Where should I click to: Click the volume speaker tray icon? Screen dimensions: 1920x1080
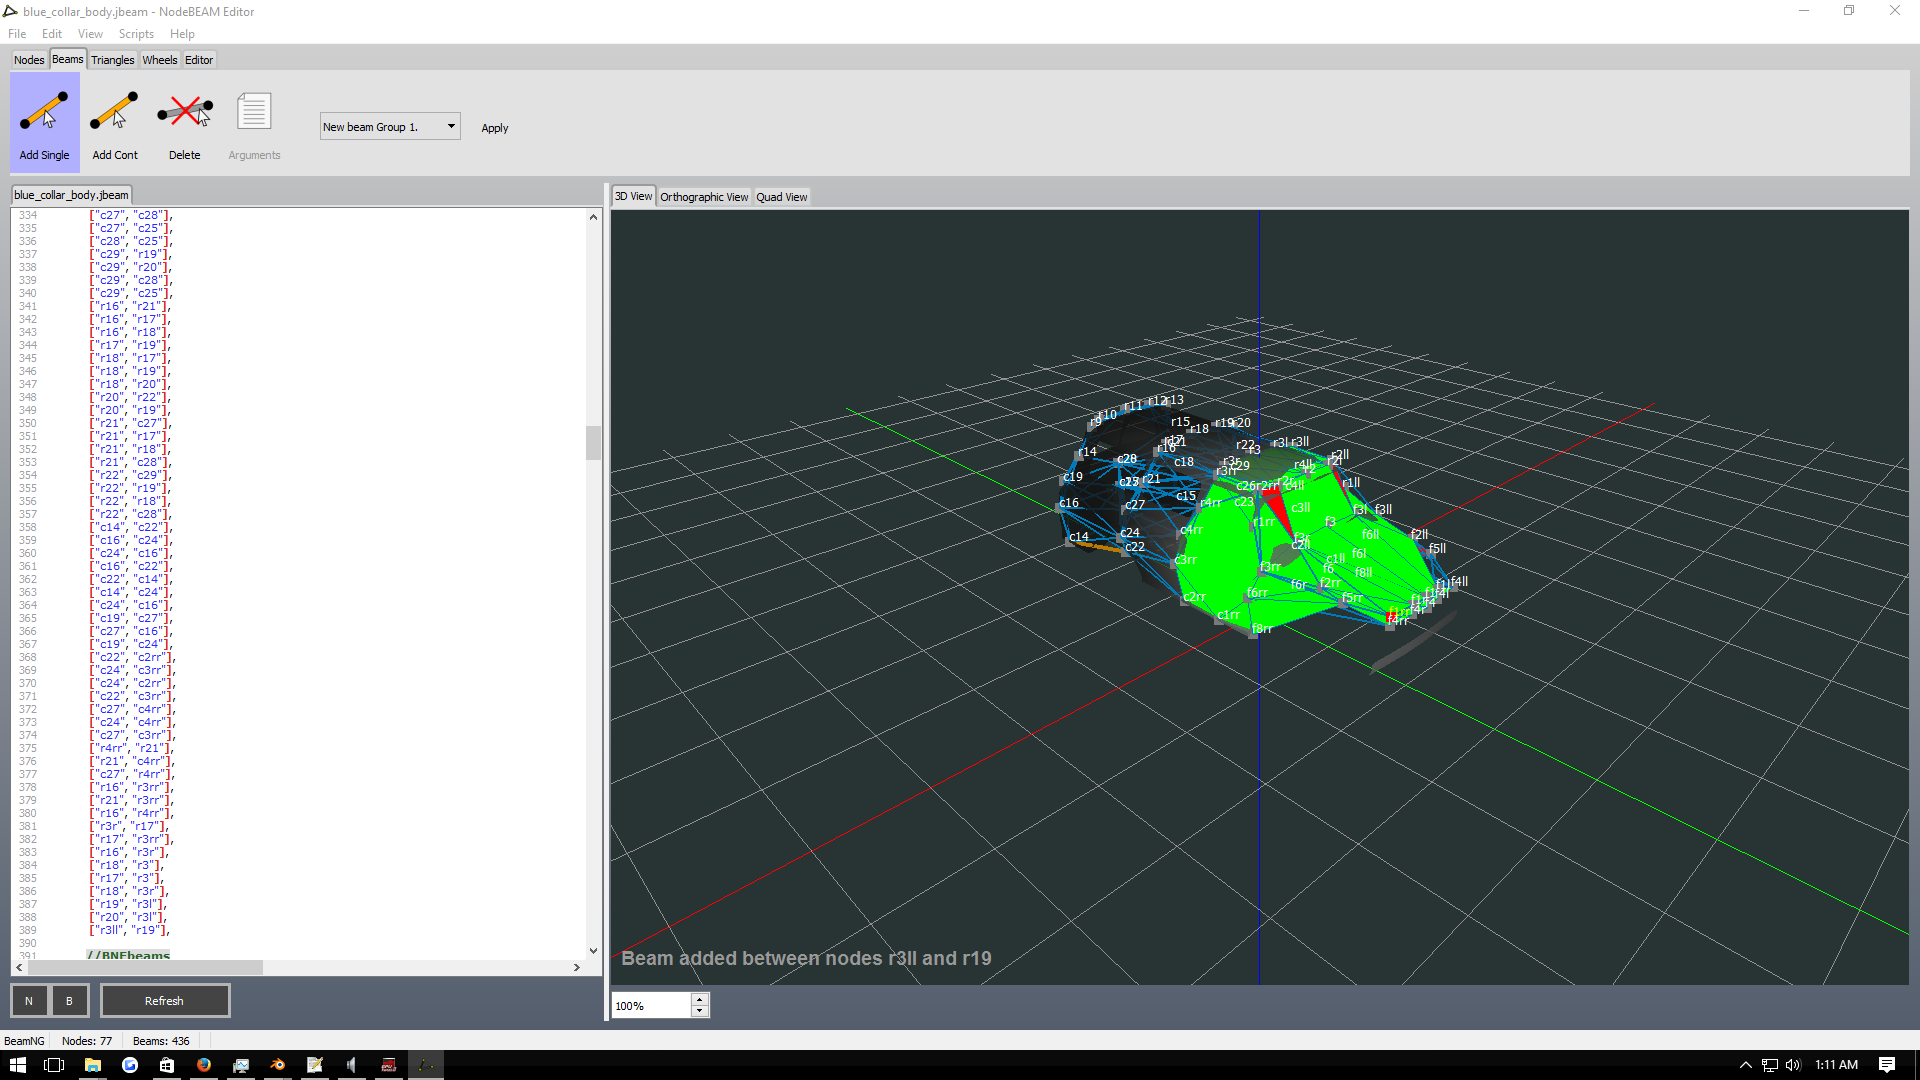(x=1793, y=1065)
